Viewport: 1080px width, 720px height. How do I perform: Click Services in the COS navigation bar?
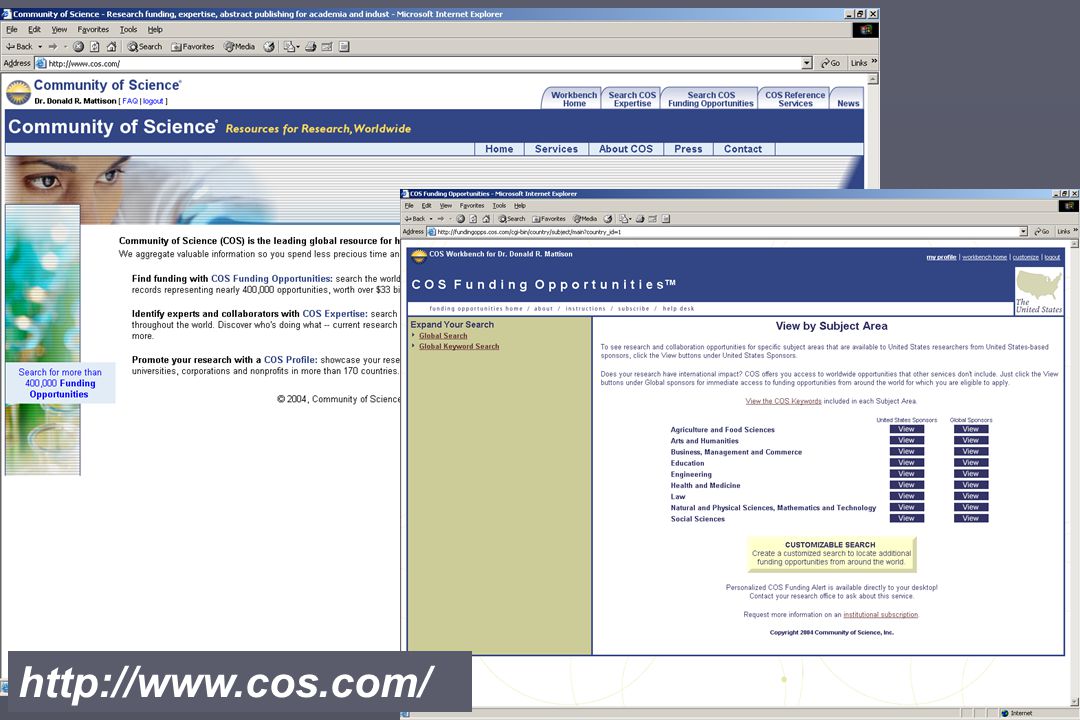[556, 149]
